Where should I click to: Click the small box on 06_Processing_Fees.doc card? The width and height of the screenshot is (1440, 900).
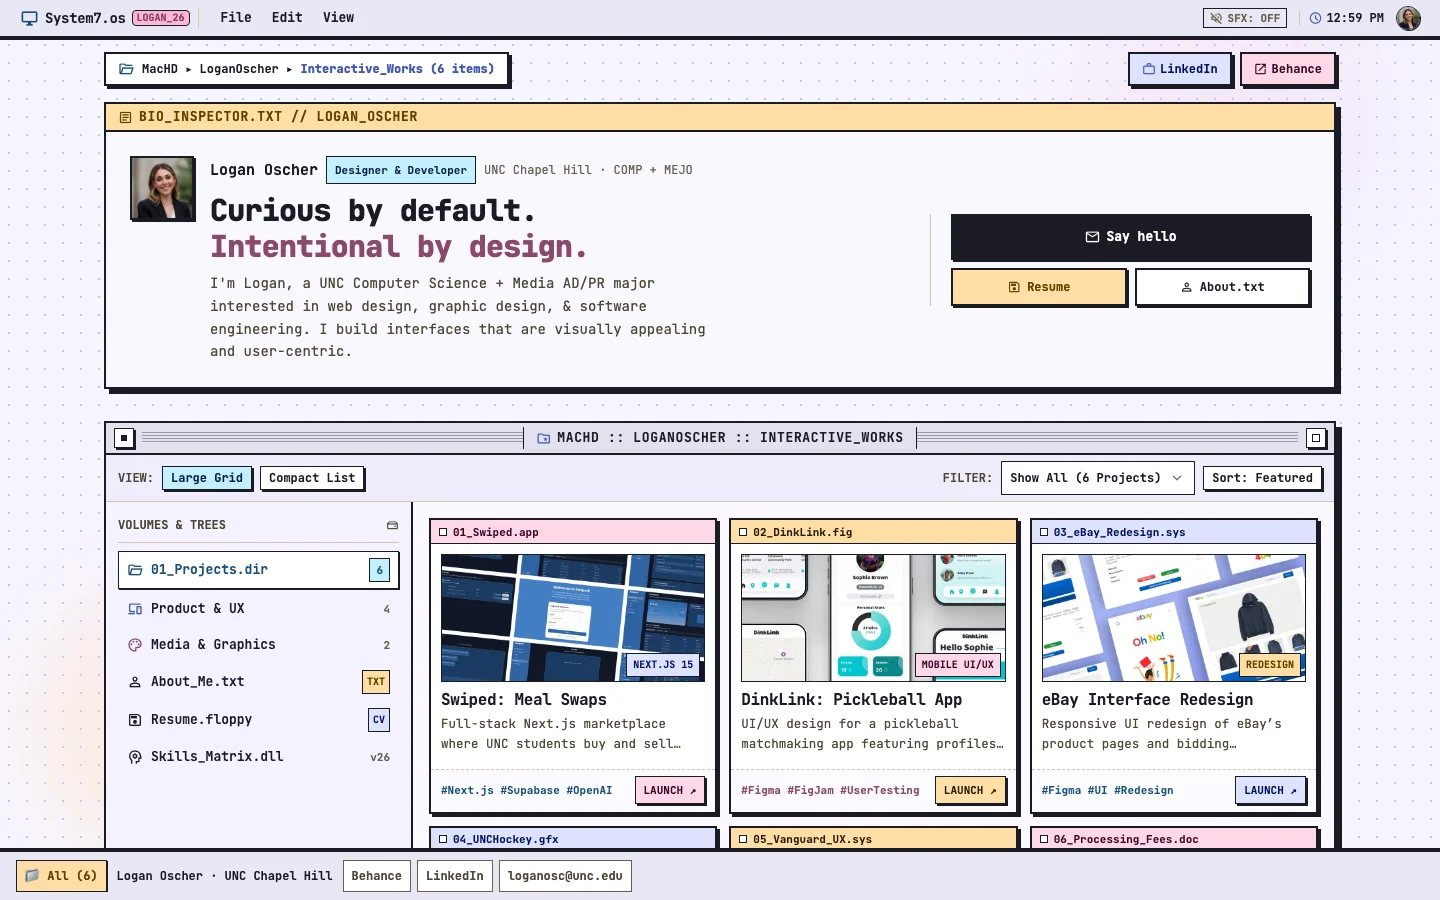[x=1044, y=839]
